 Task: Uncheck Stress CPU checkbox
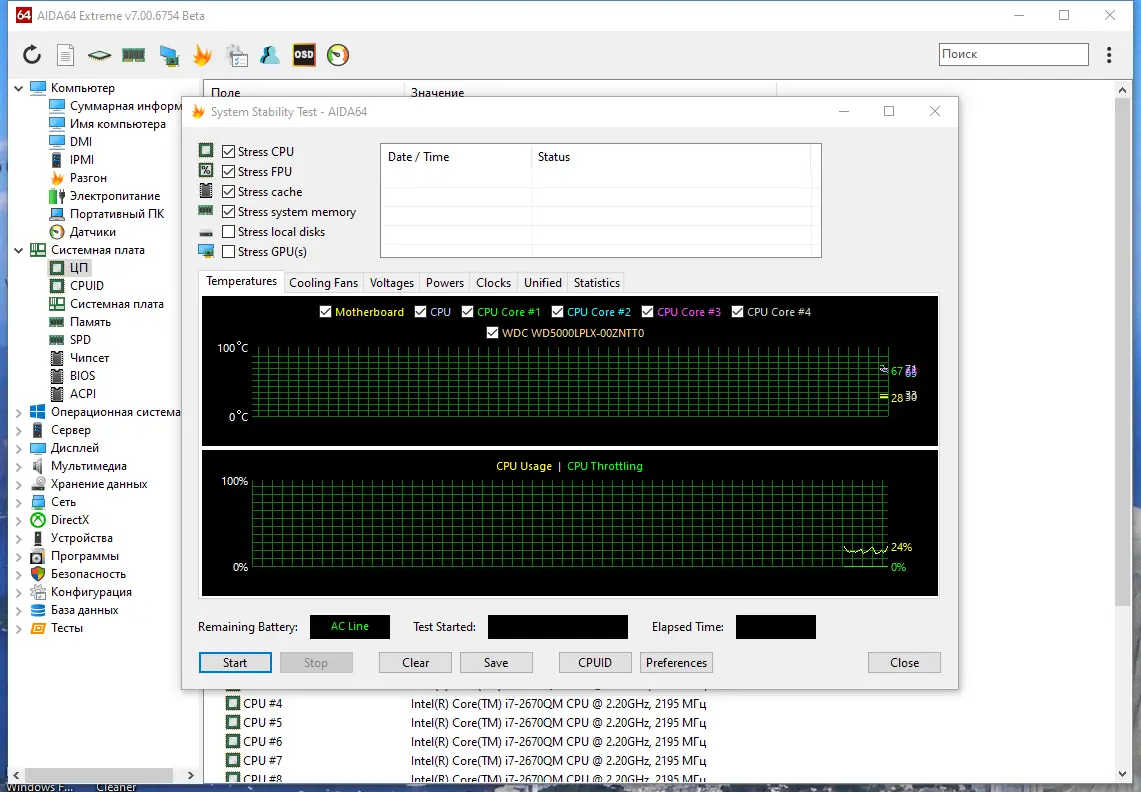click(228, 151)
